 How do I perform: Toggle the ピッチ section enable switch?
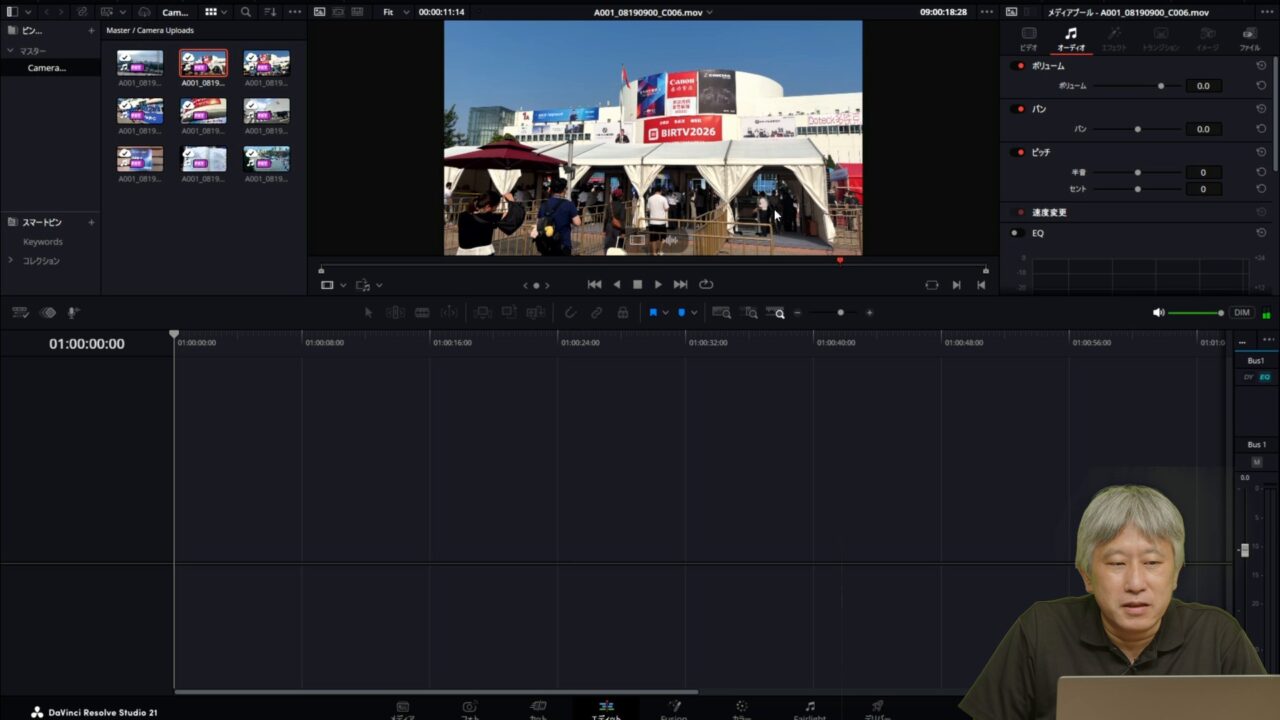(x=1018, y=152)
